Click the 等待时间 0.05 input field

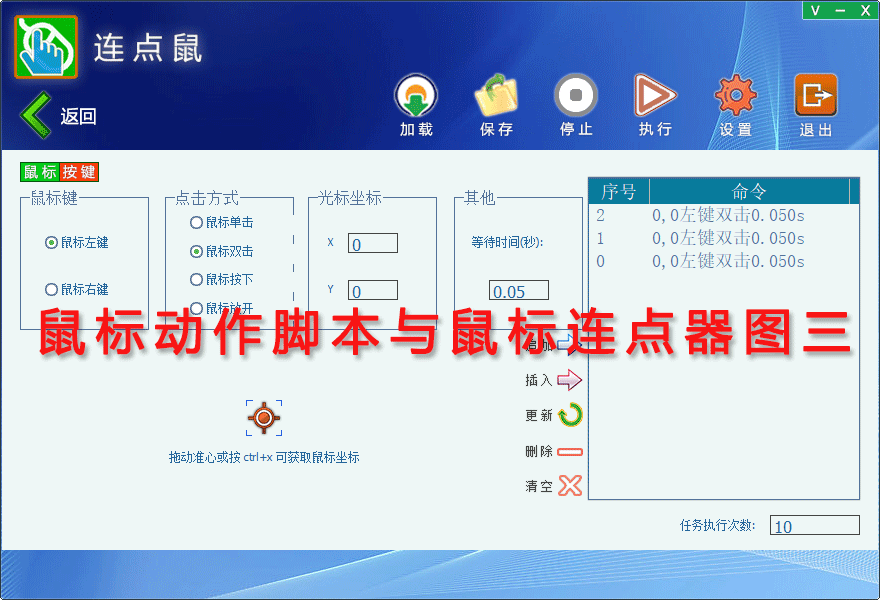pyautogui.click(x=519, y=291)
